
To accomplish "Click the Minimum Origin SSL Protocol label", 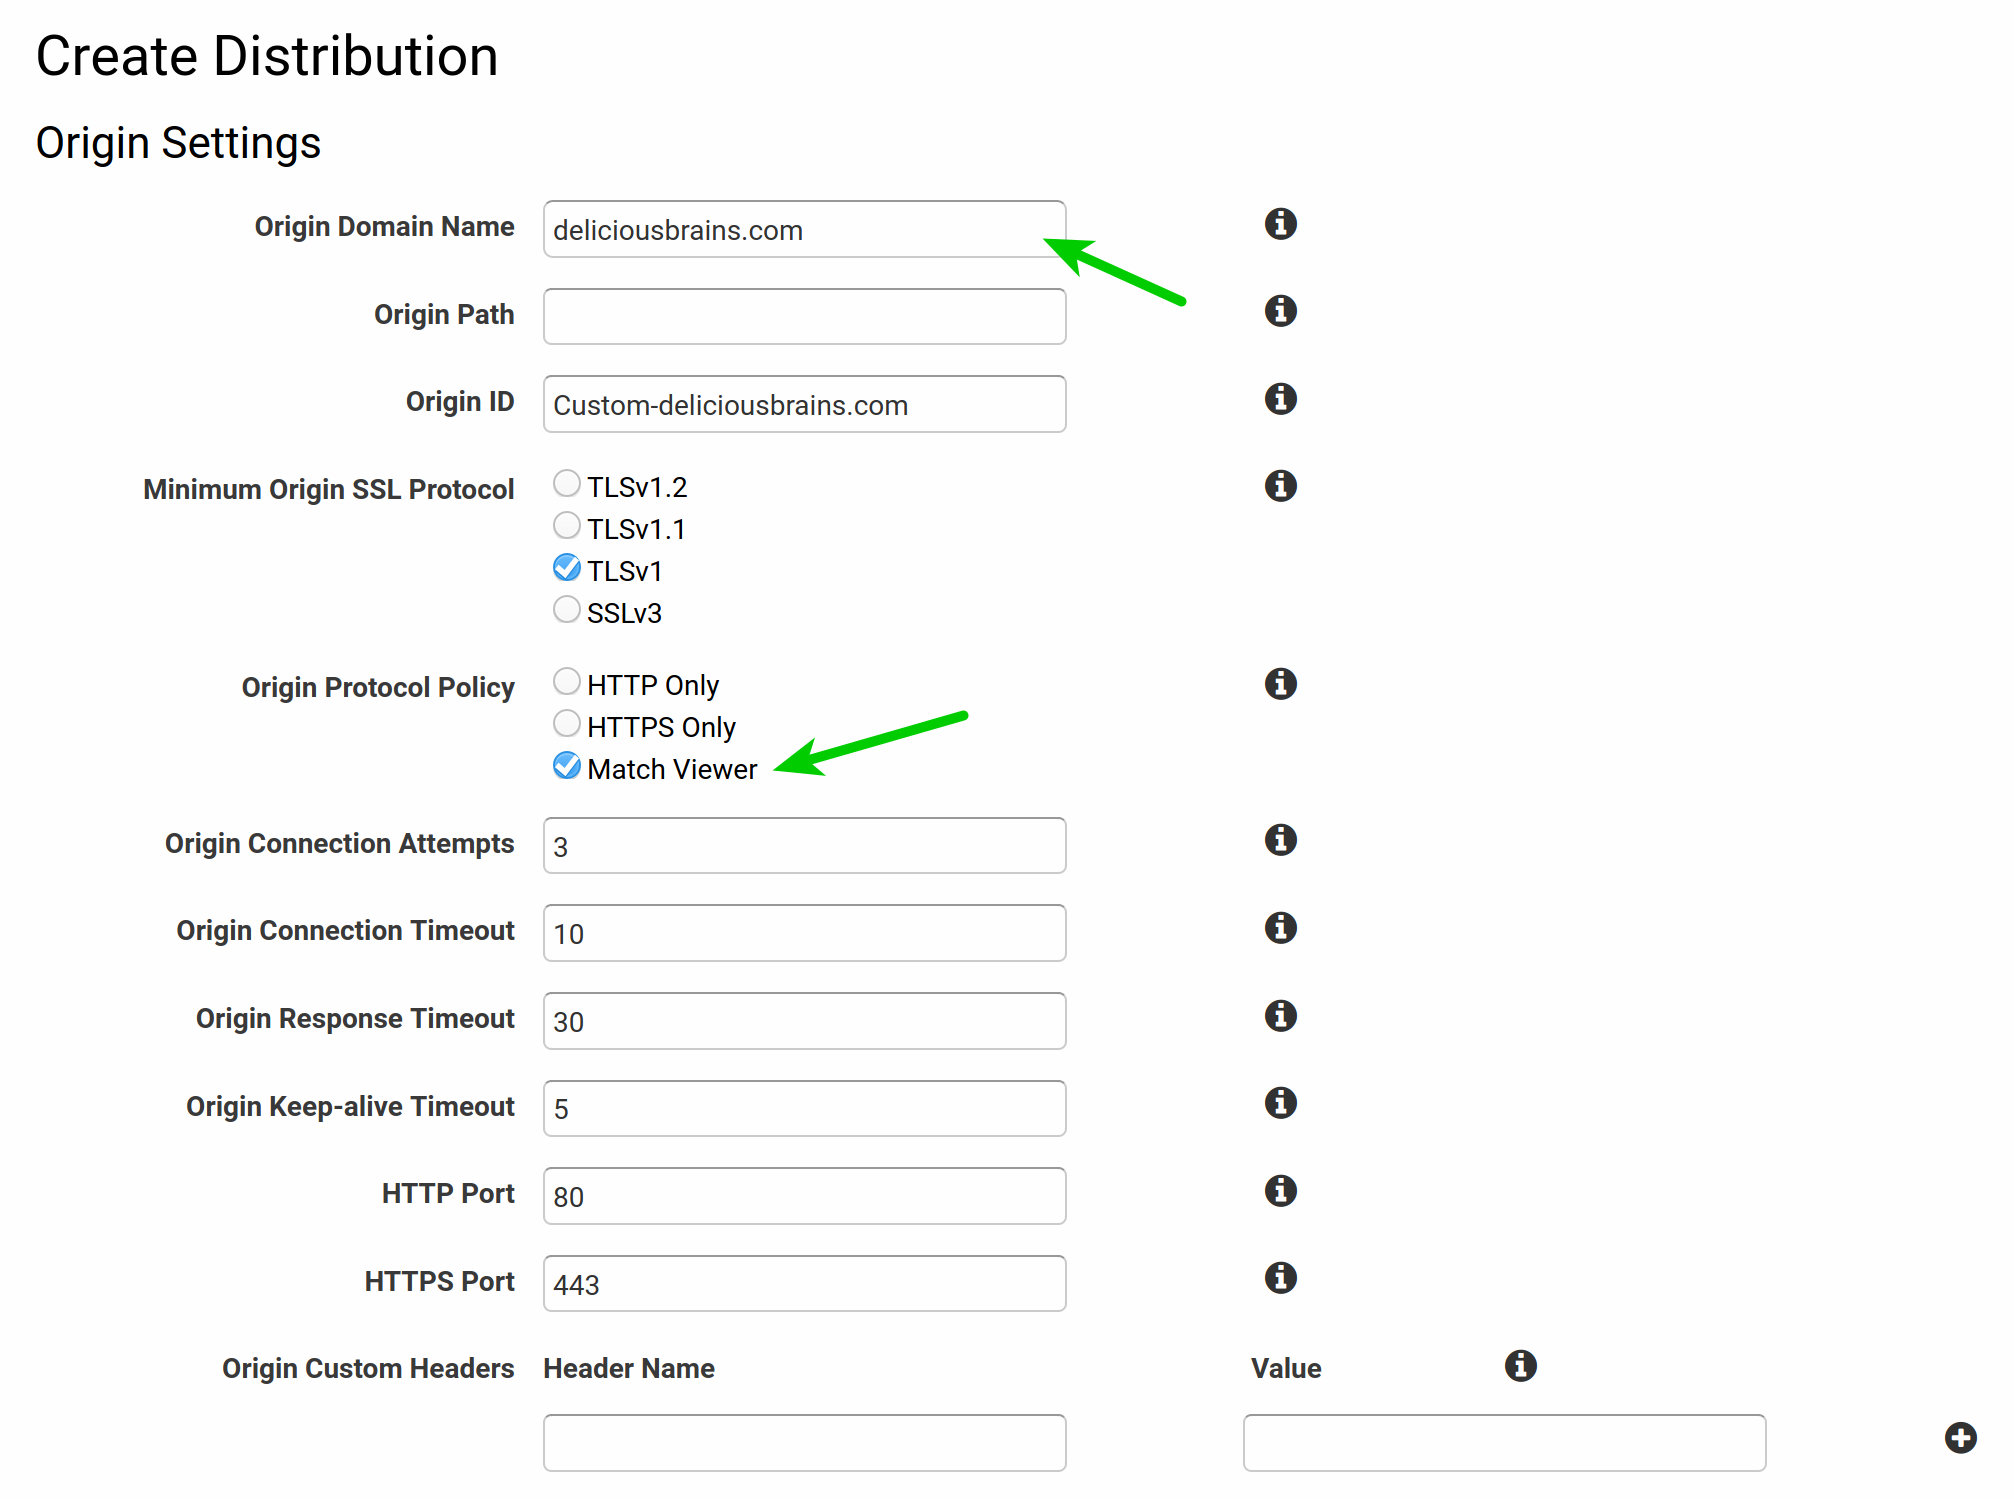I will pyautogui.click(x=328, y=489).
